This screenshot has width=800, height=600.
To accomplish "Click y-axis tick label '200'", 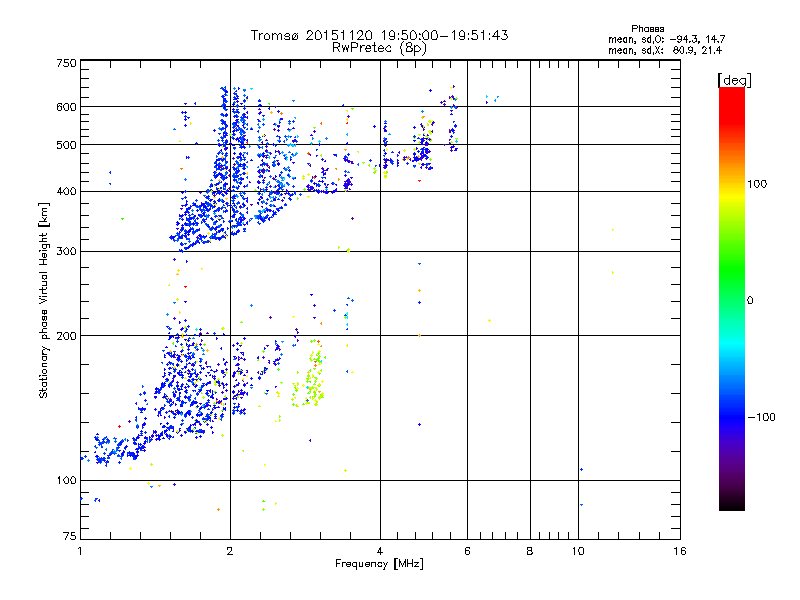I will point(66,336).
